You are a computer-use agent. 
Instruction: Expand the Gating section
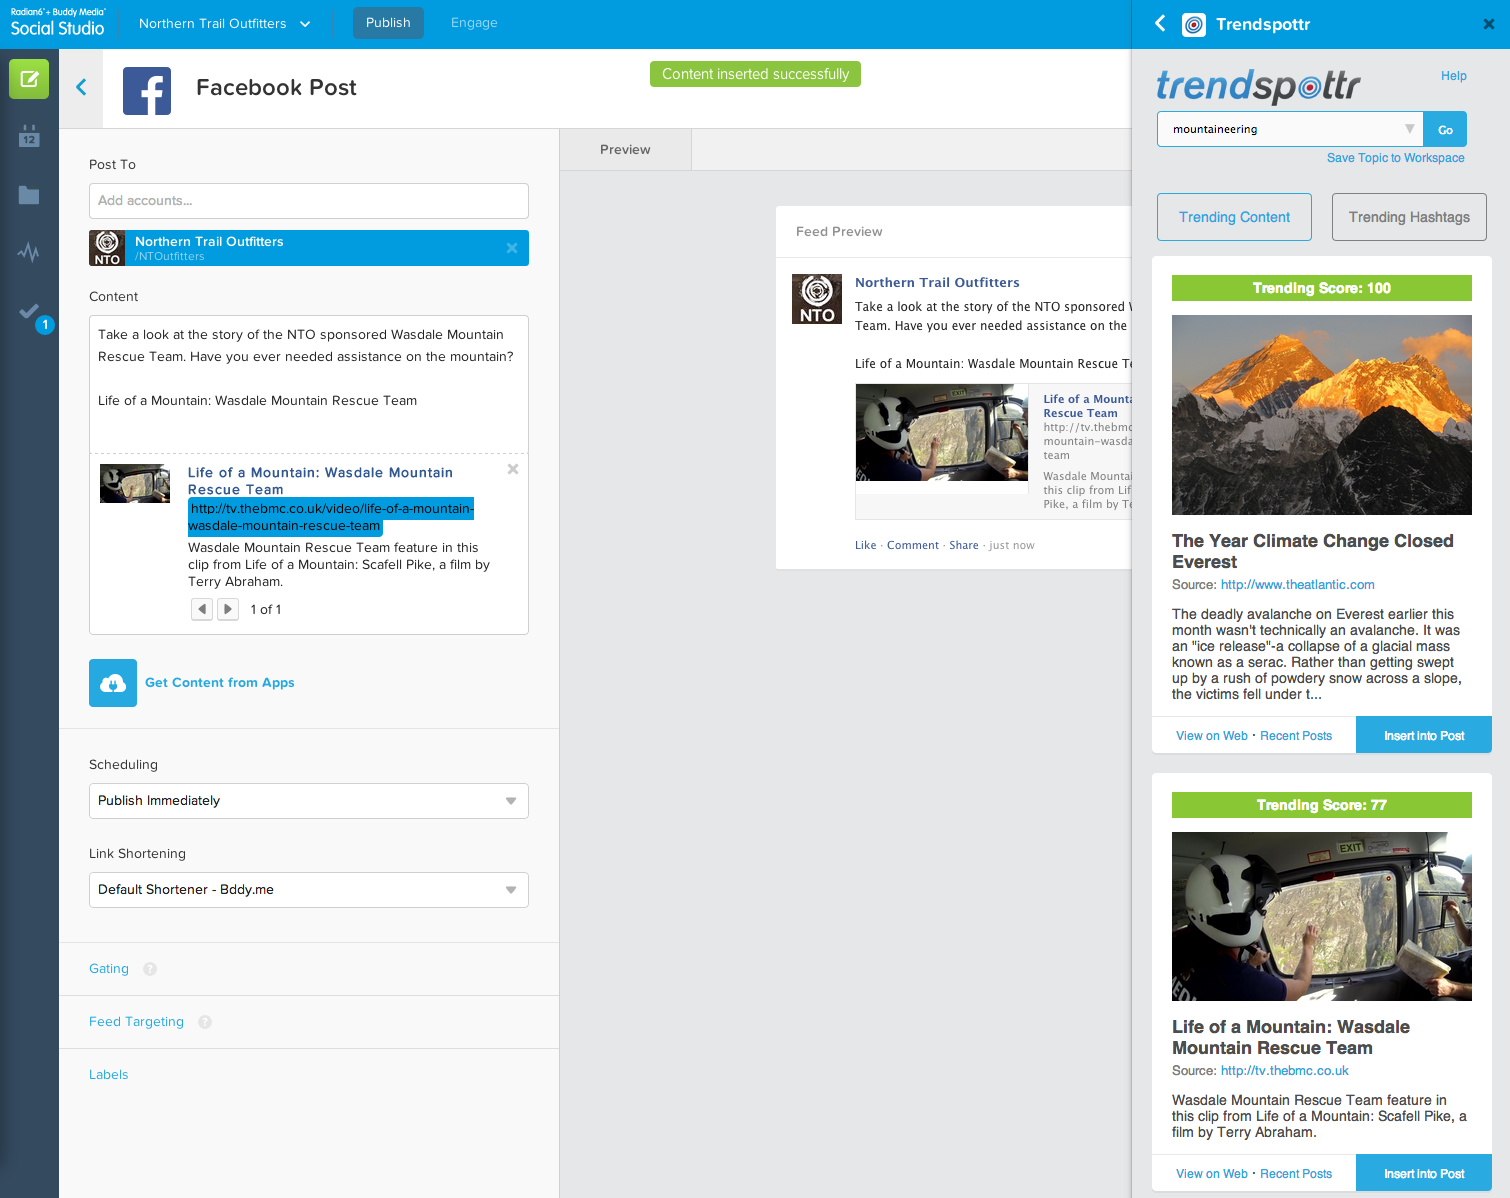(x=109, y=969)
